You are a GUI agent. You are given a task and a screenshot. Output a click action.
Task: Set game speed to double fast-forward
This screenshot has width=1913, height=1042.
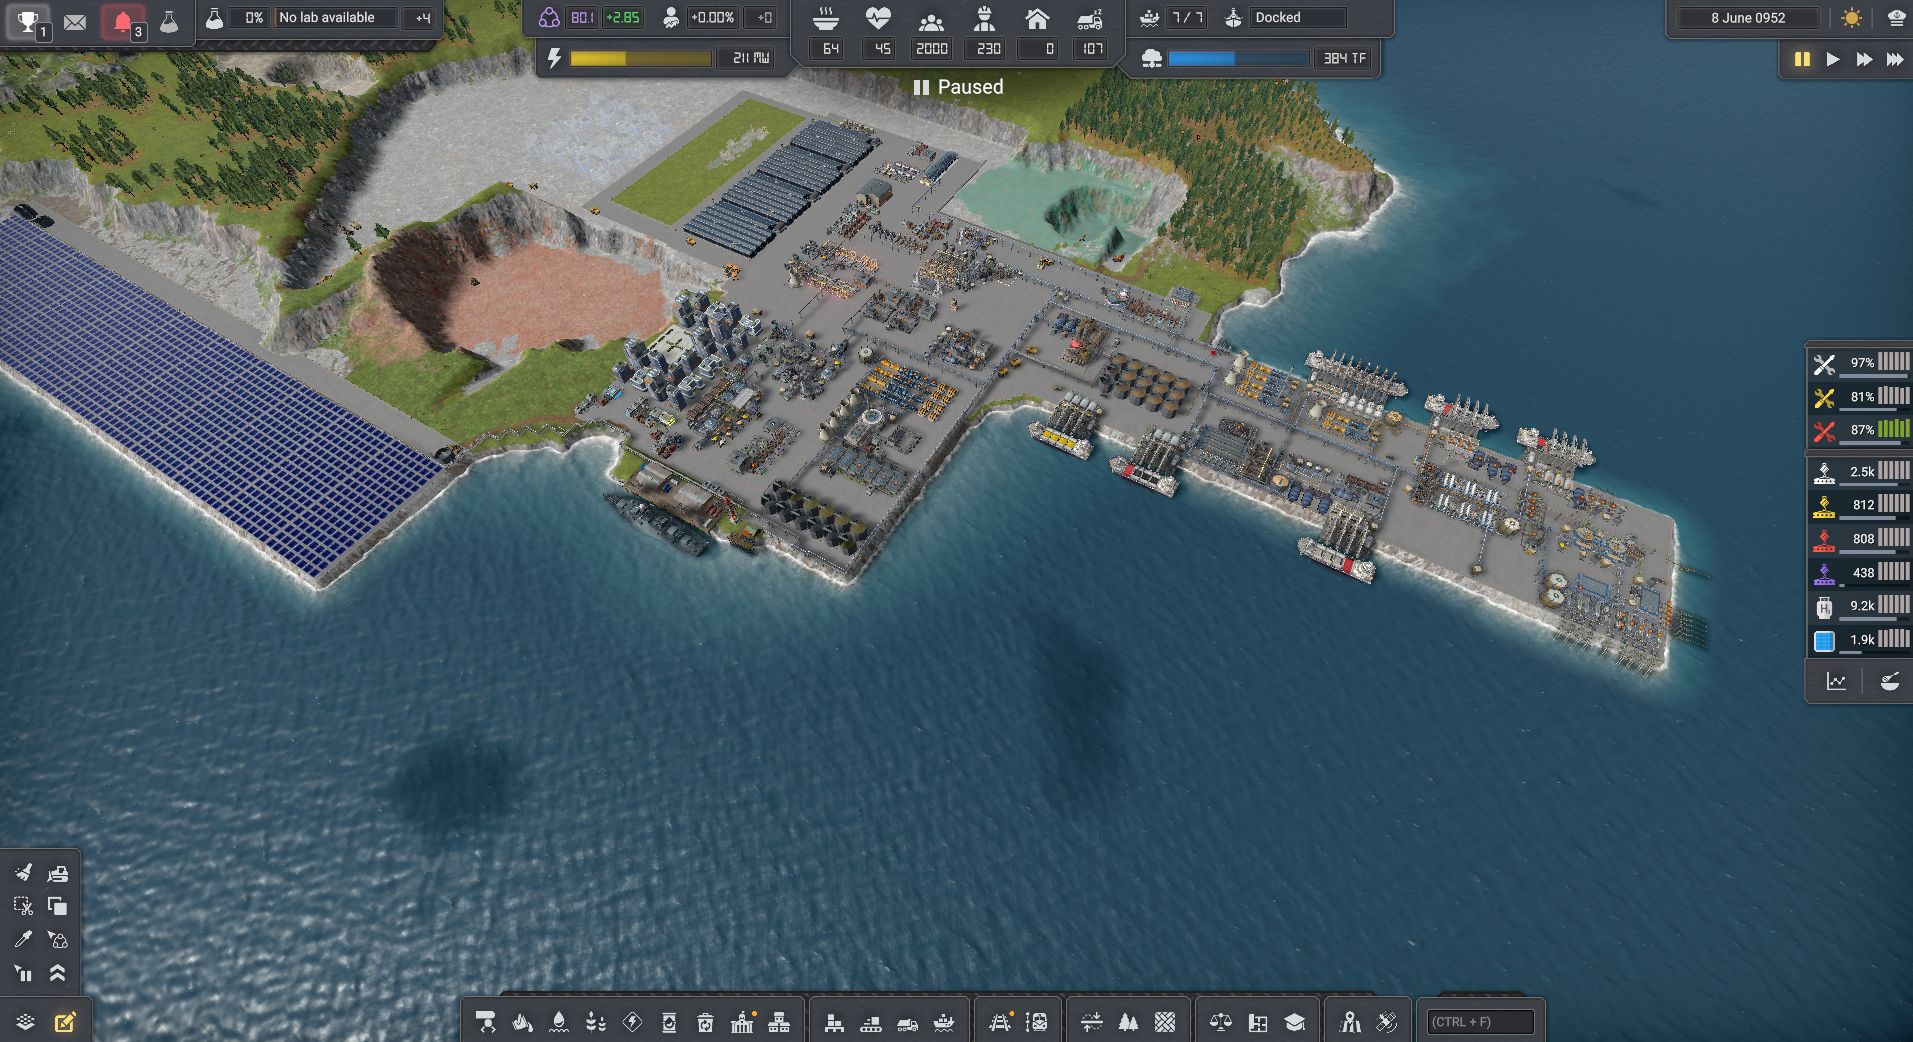[x=1864, y=59]
